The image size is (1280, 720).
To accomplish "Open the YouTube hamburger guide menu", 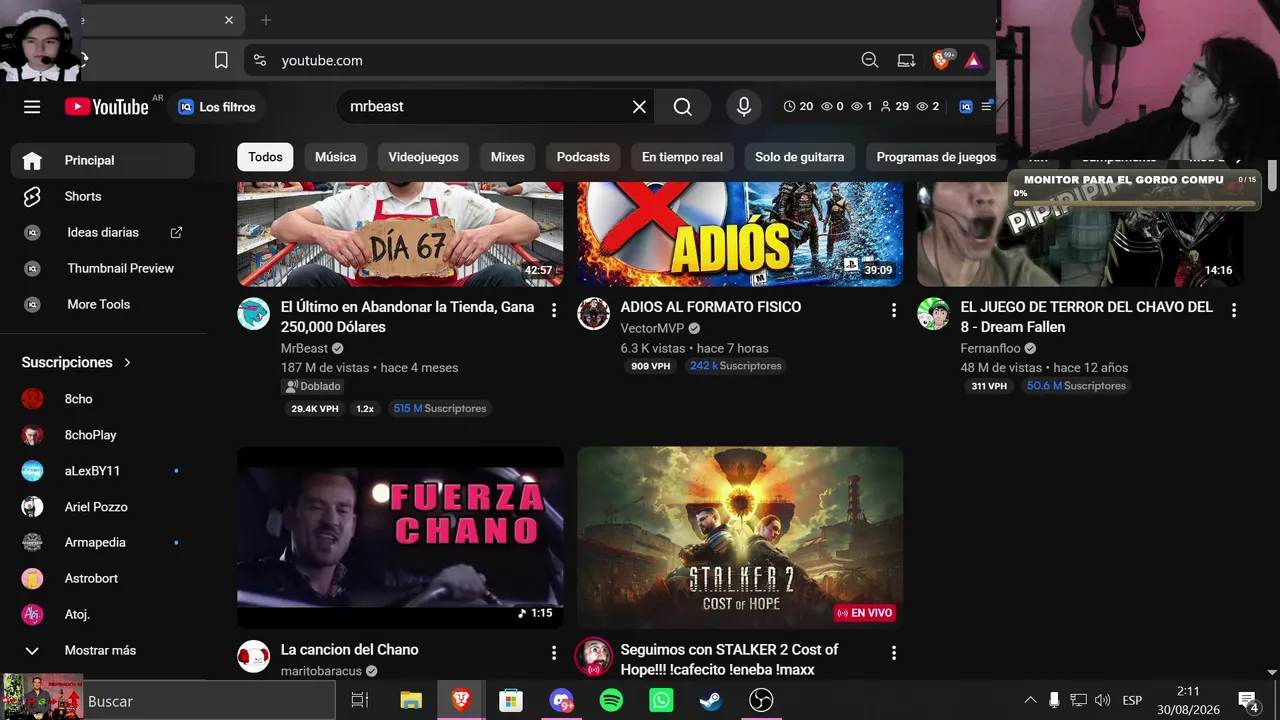I will [x=32, y=107].
